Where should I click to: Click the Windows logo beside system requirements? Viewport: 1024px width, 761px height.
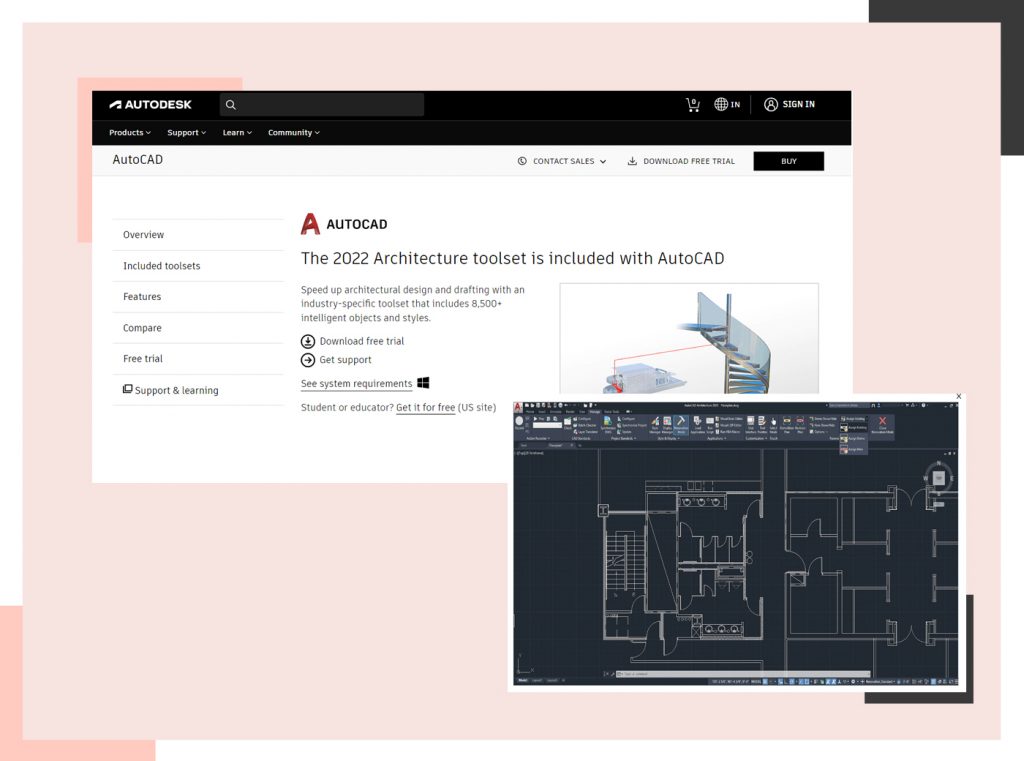click(x=423, y=383)
